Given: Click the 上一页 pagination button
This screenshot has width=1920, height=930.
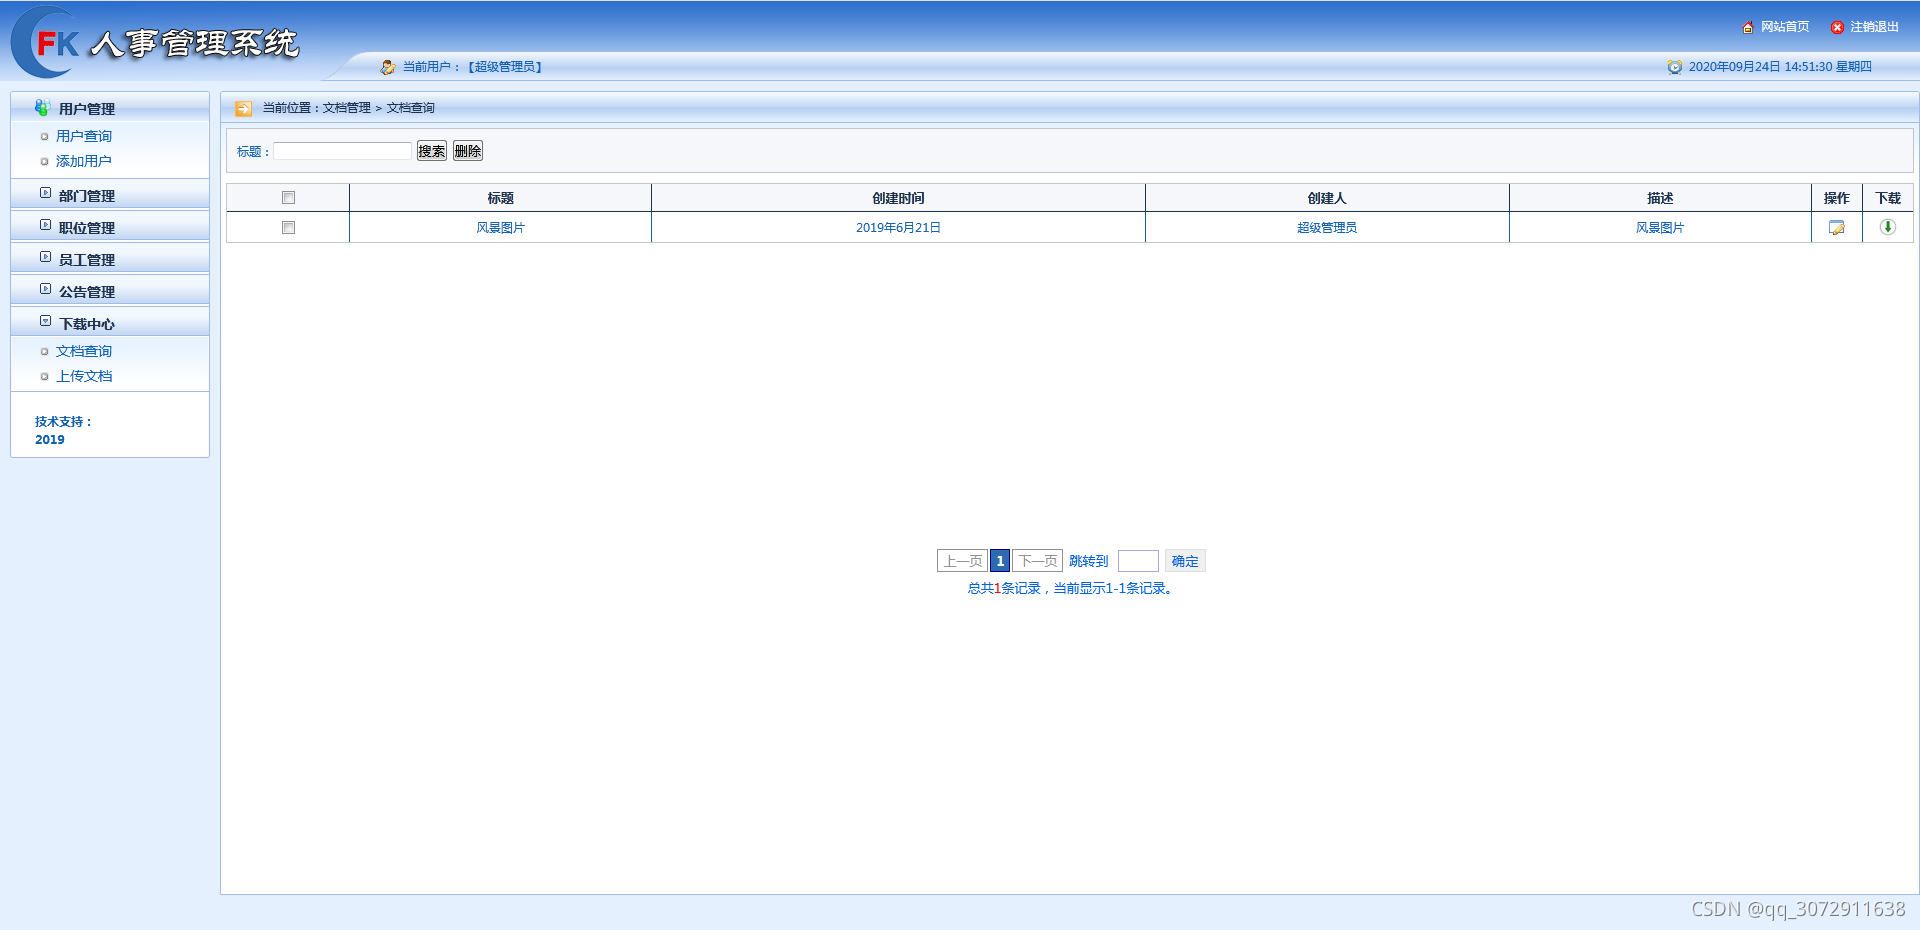Looking at the screenshot, I should pos(962,561).
